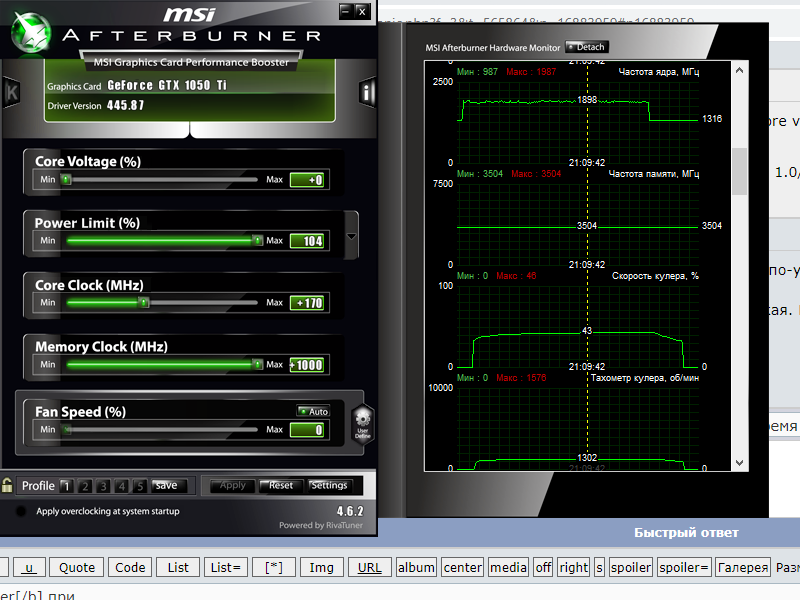
Task: Click the hardware monitor scrollbar thumb
Action: [740, 171]
